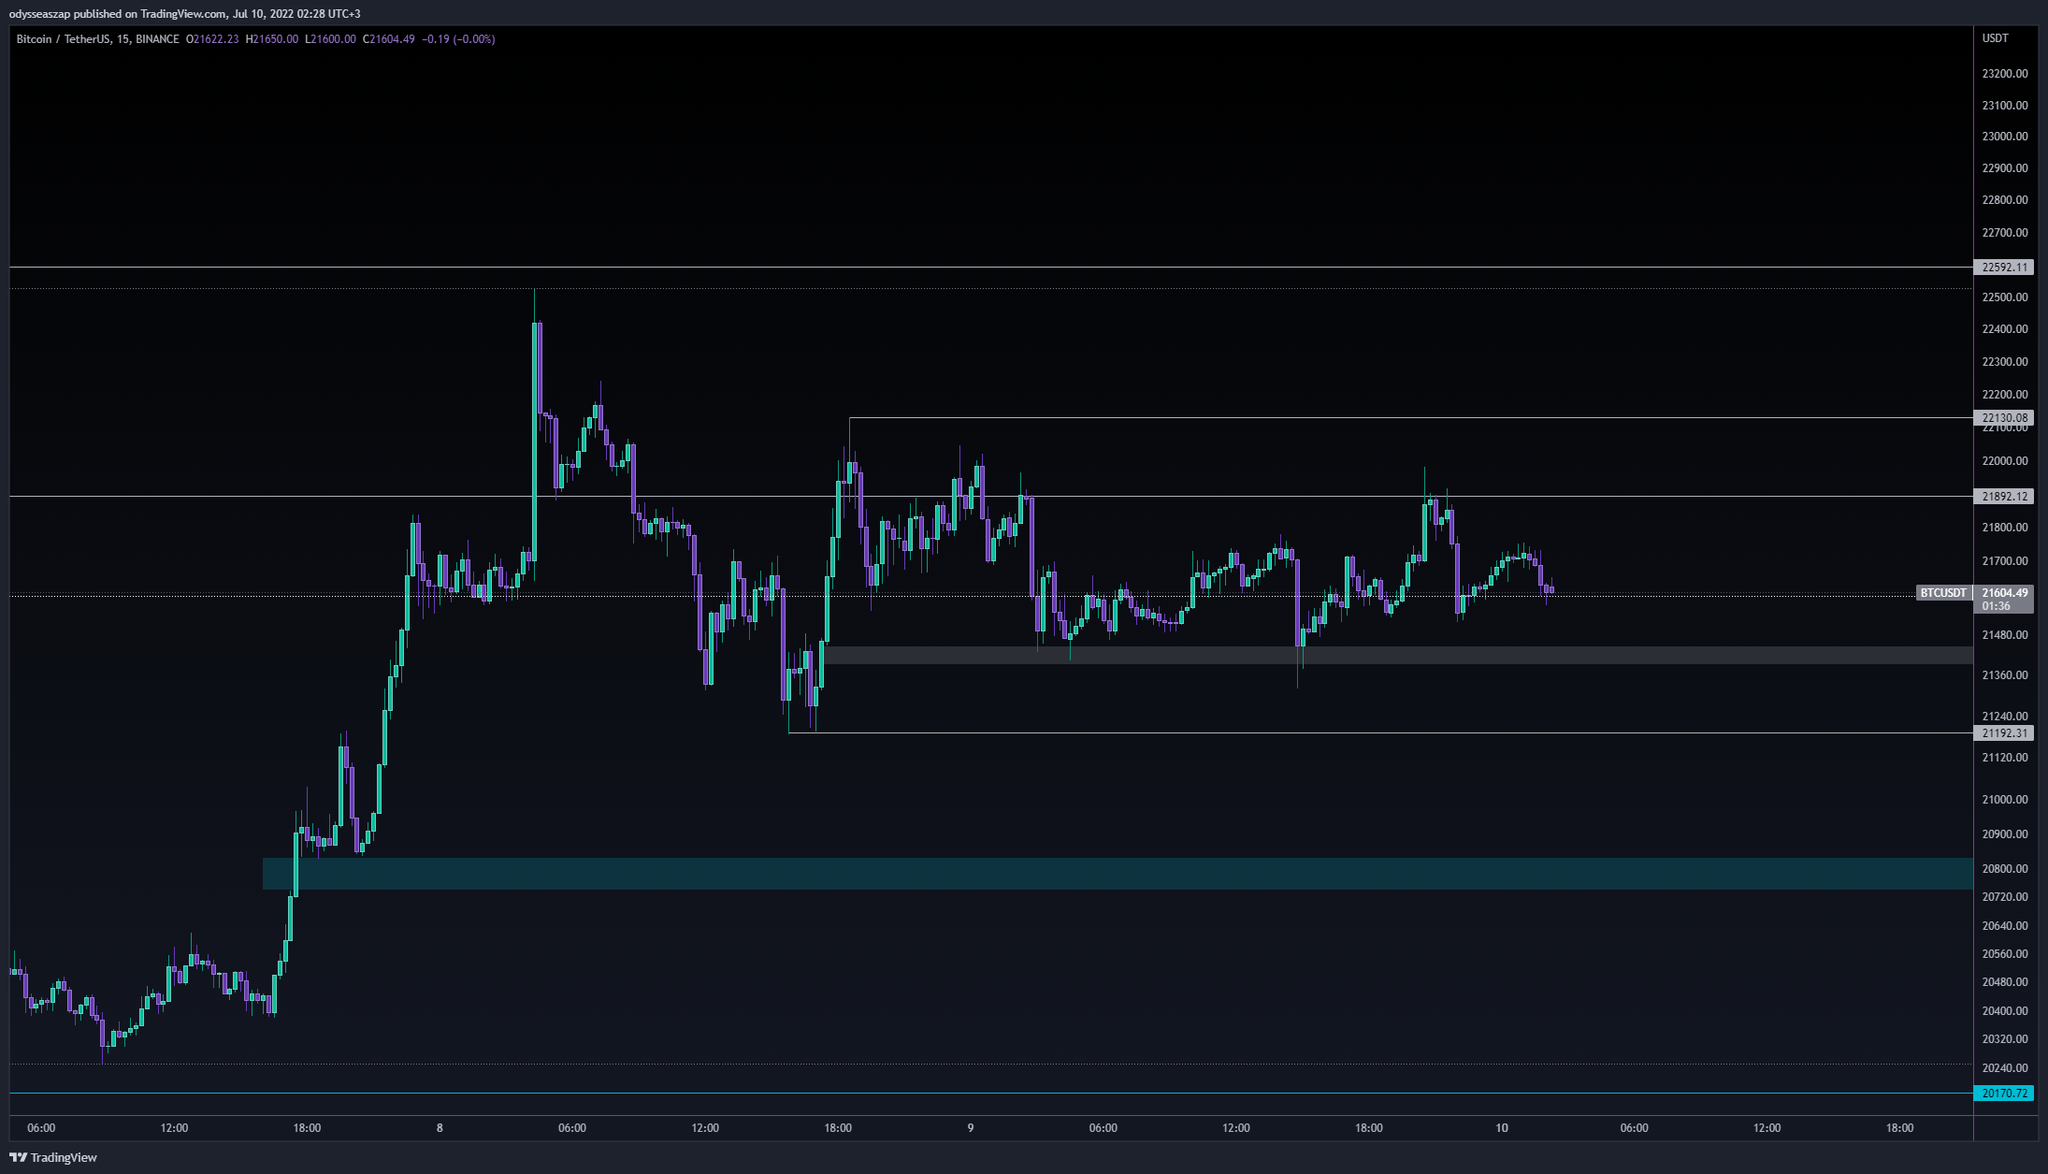Click the dotted current price line
The width and height of the screenshot is (2048, 1174).
pos(1700,596)
